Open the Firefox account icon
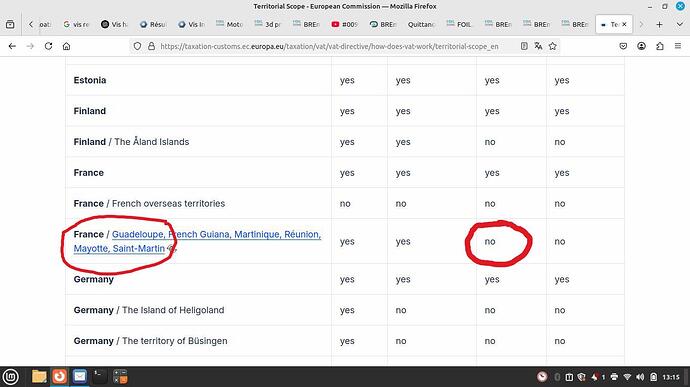This screenshot has height=387, width=690. pos(642,46)
